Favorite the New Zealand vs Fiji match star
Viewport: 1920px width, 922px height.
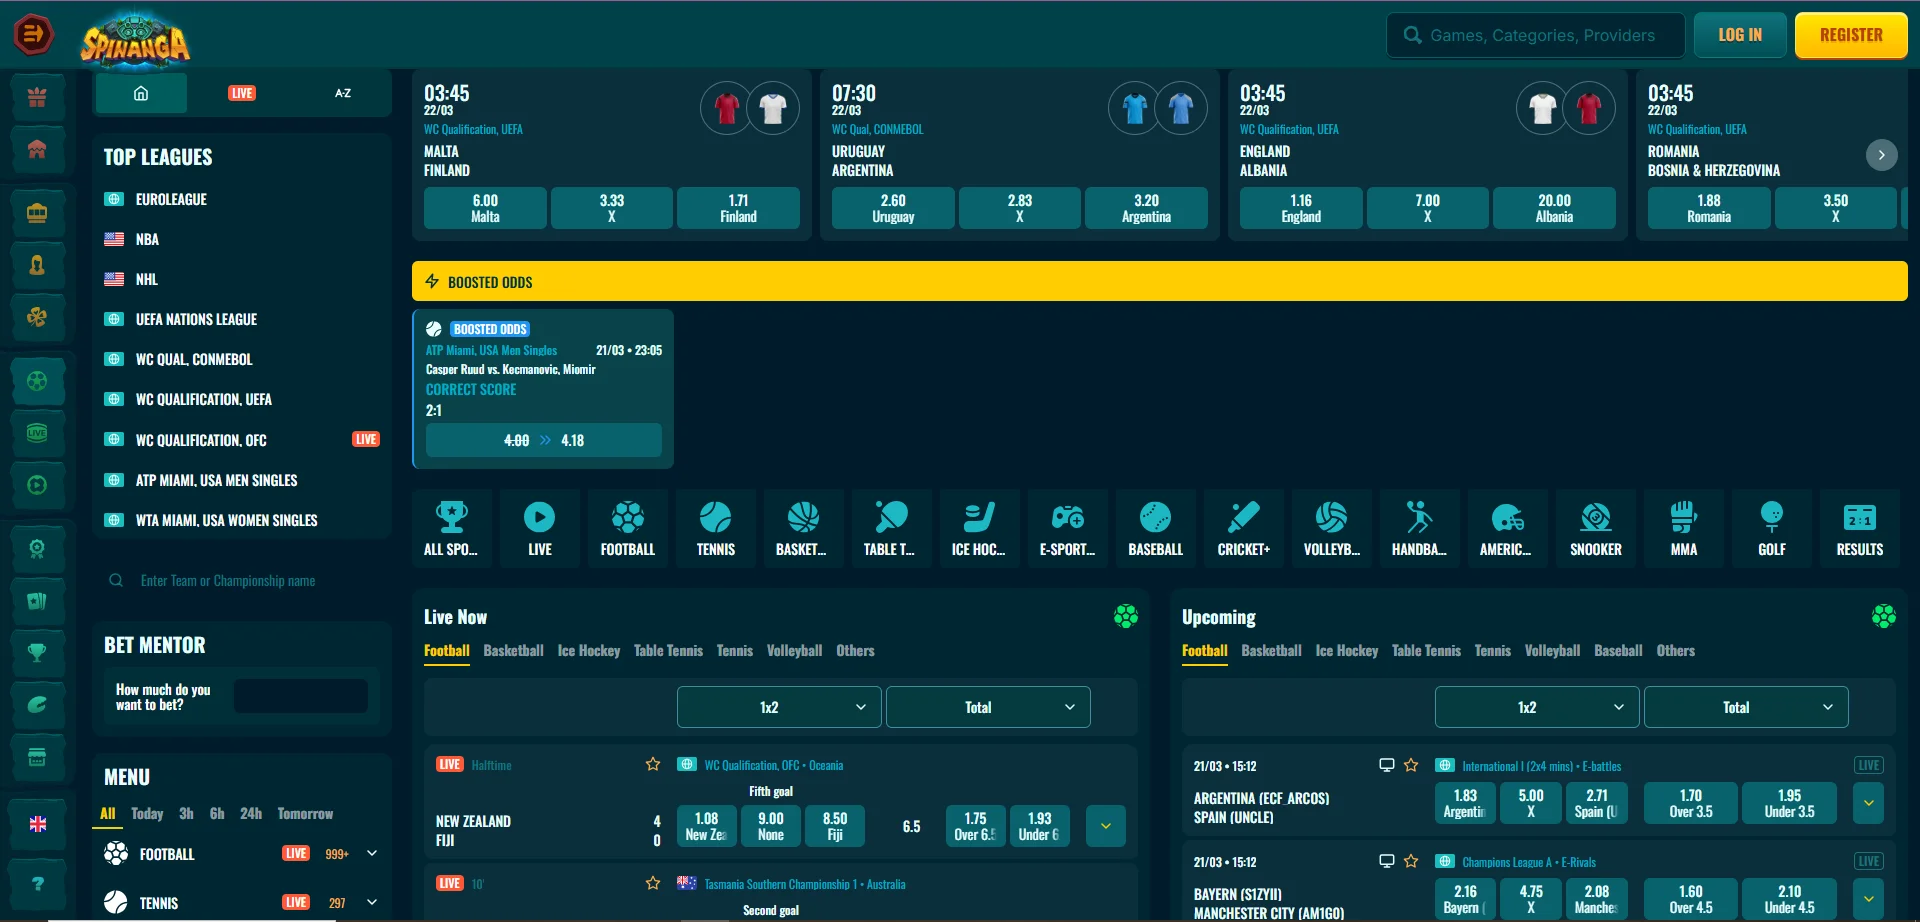click(653, 764)
